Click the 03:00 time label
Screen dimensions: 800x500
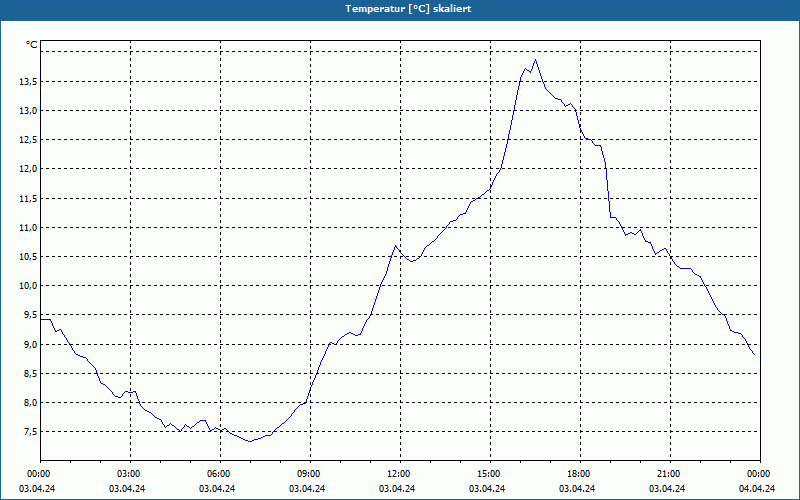pyautogui.click(x=130, y=474)
